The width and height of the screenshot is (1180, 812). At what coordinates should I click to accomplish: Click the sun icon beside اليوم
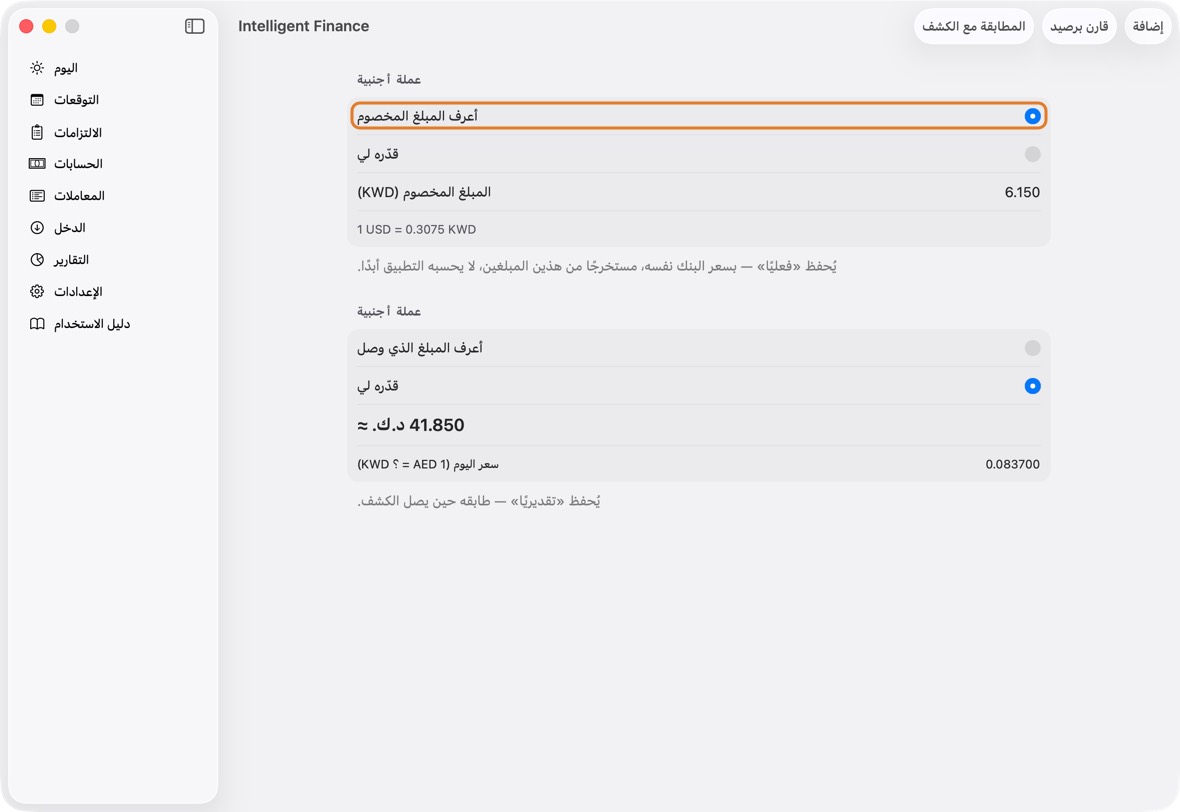(x=37, y=68)
